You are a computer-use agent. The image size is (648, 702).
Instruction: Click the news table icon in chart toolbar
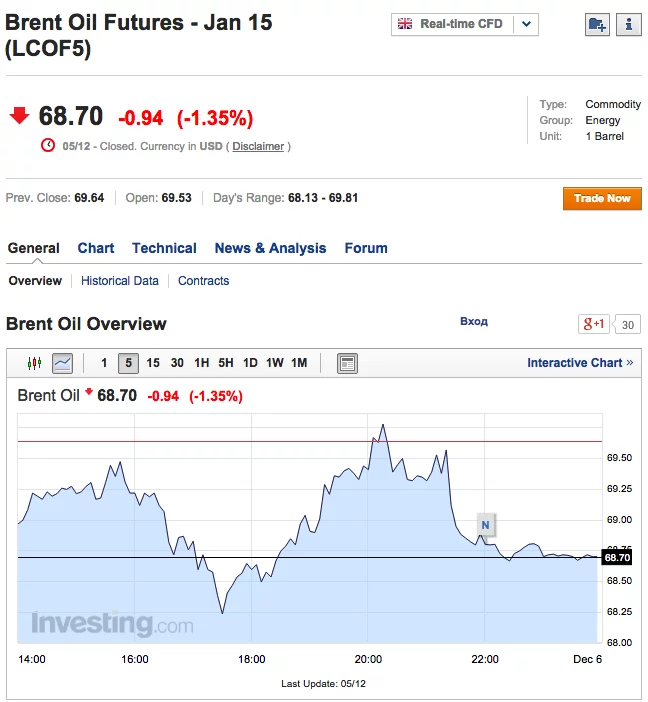click(x=347, y=363)
